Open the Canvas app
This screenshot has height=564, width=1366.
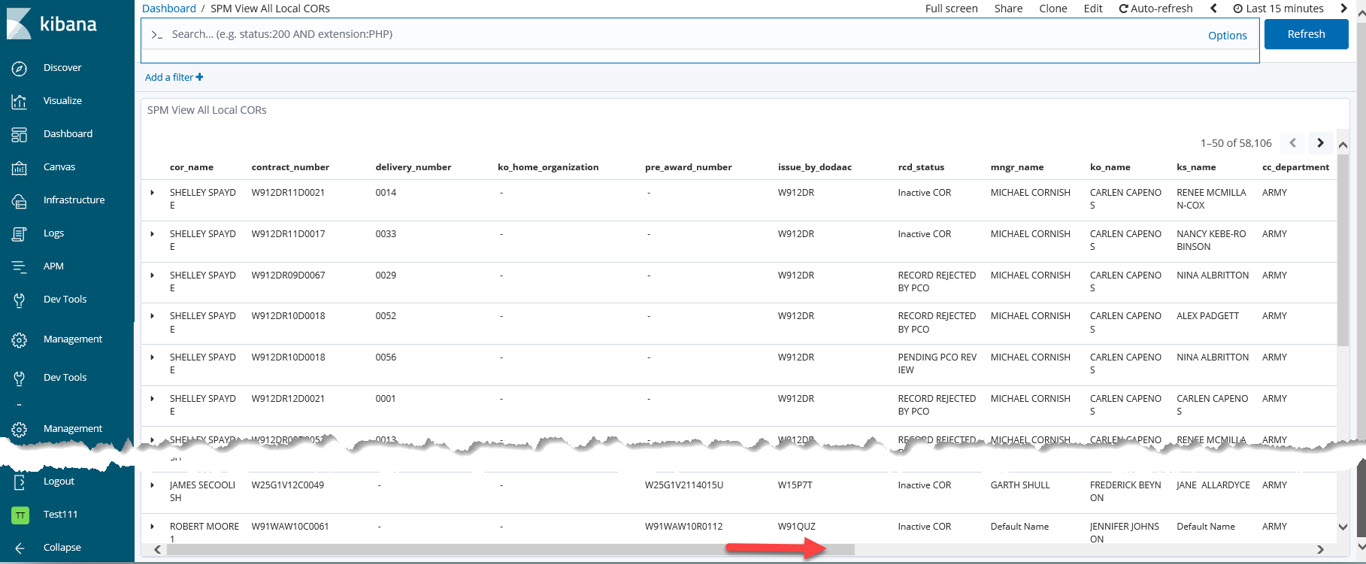[59, 167]
